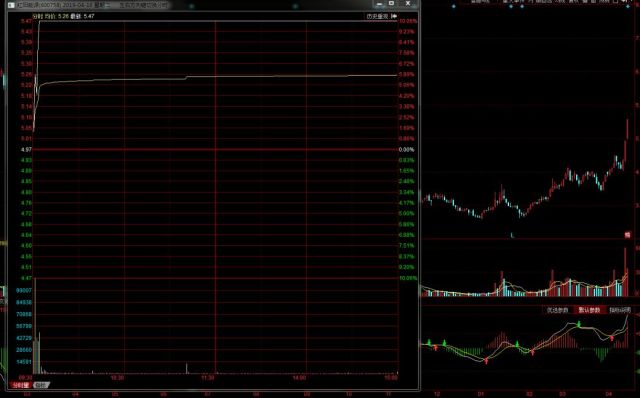Click the 默认参数 button

(589, 310)
